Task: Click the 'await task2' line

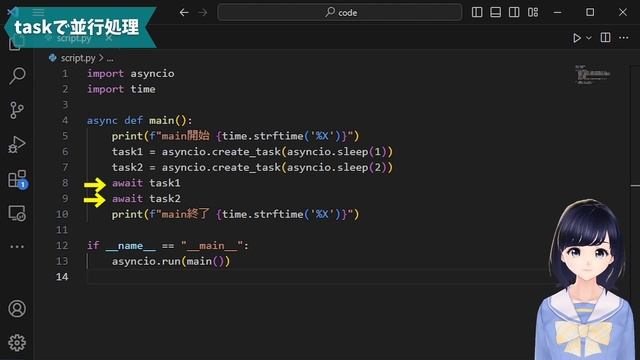Action: click(146, 198)
